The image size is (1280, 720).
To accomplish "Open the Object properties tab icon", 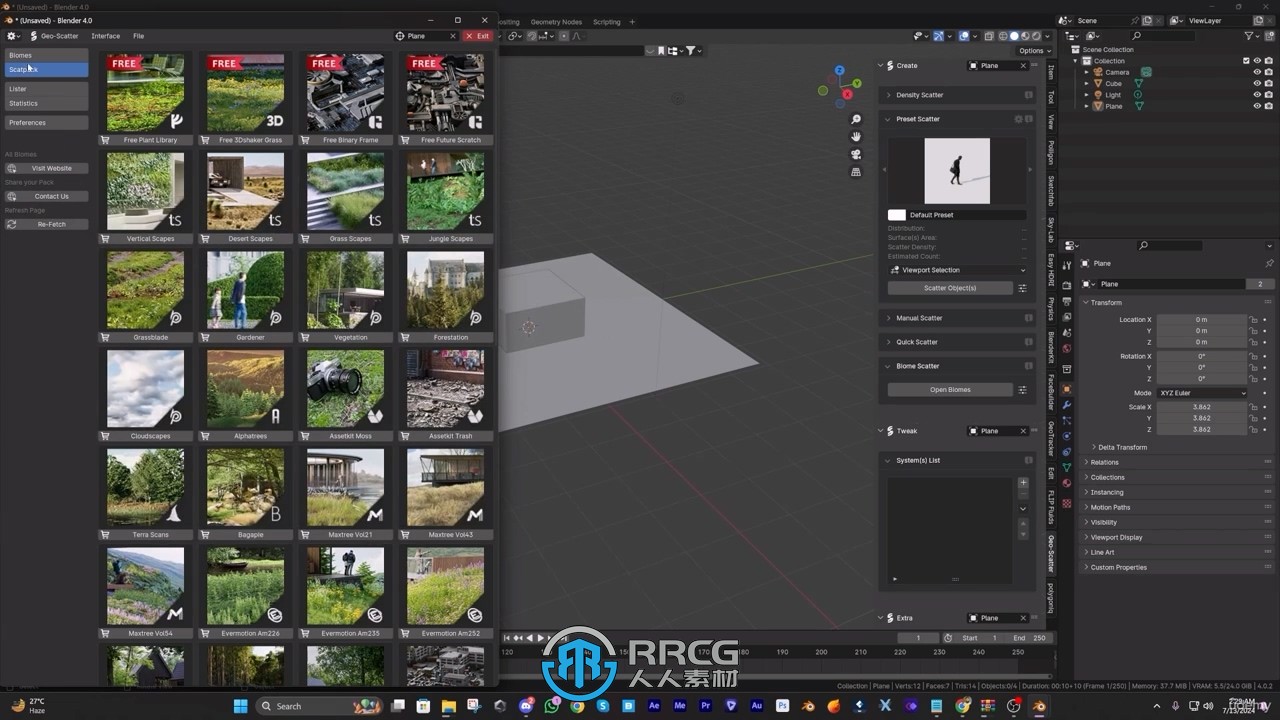I will pos(1067,388).
